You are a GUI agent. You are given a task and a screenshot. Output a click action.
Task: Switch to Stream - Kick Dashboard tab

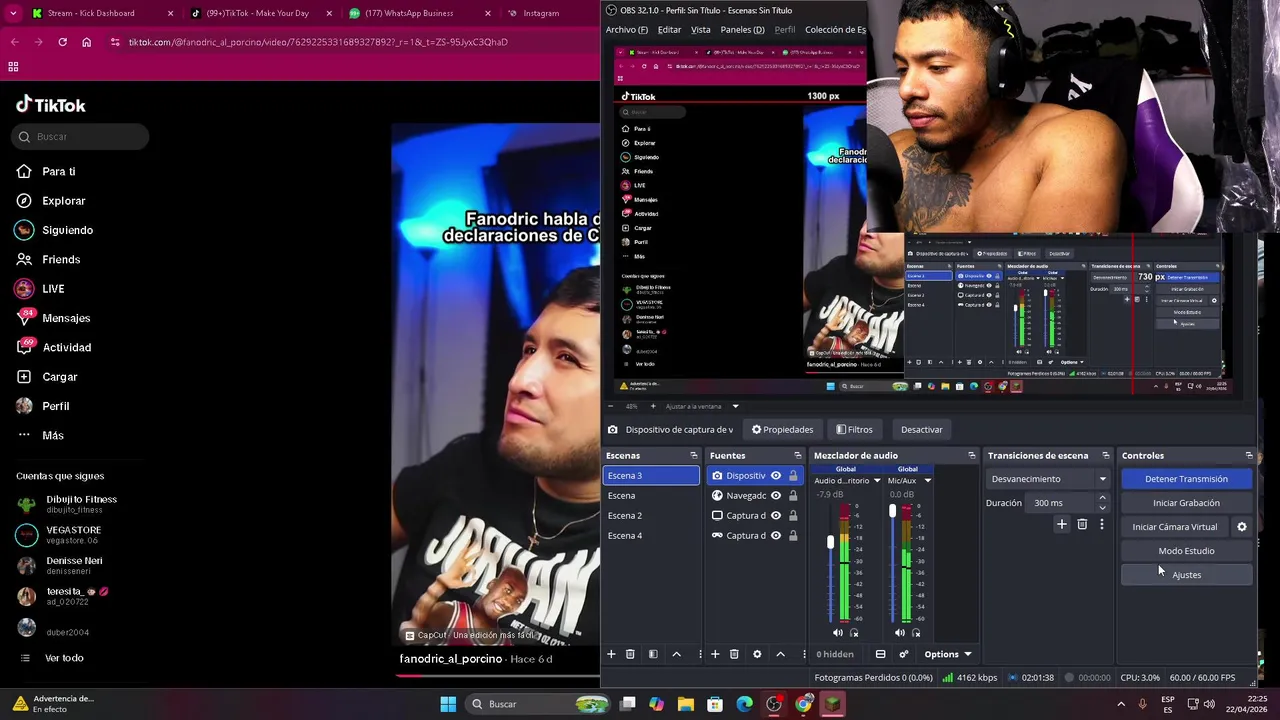(101, 13)
